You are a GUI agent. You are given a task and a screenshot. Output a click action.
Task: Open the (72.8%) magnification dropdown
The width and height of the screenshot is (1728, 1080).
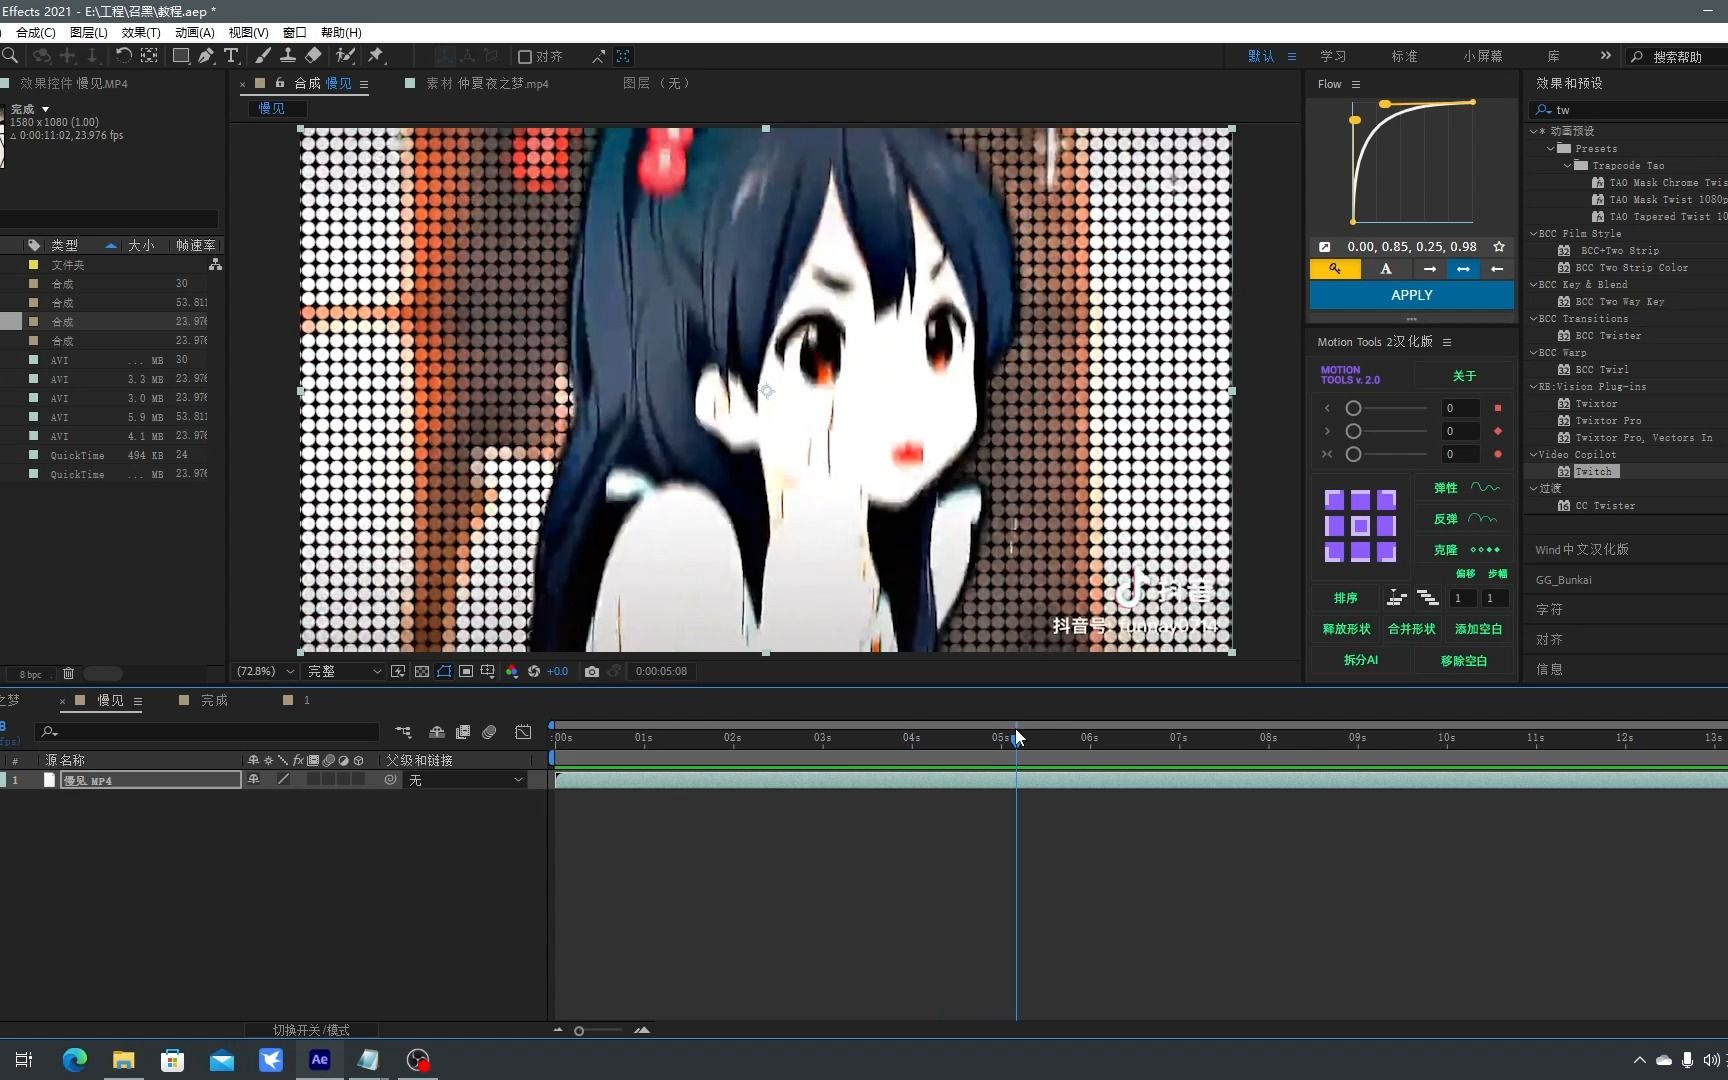click(x=263, y=671)
